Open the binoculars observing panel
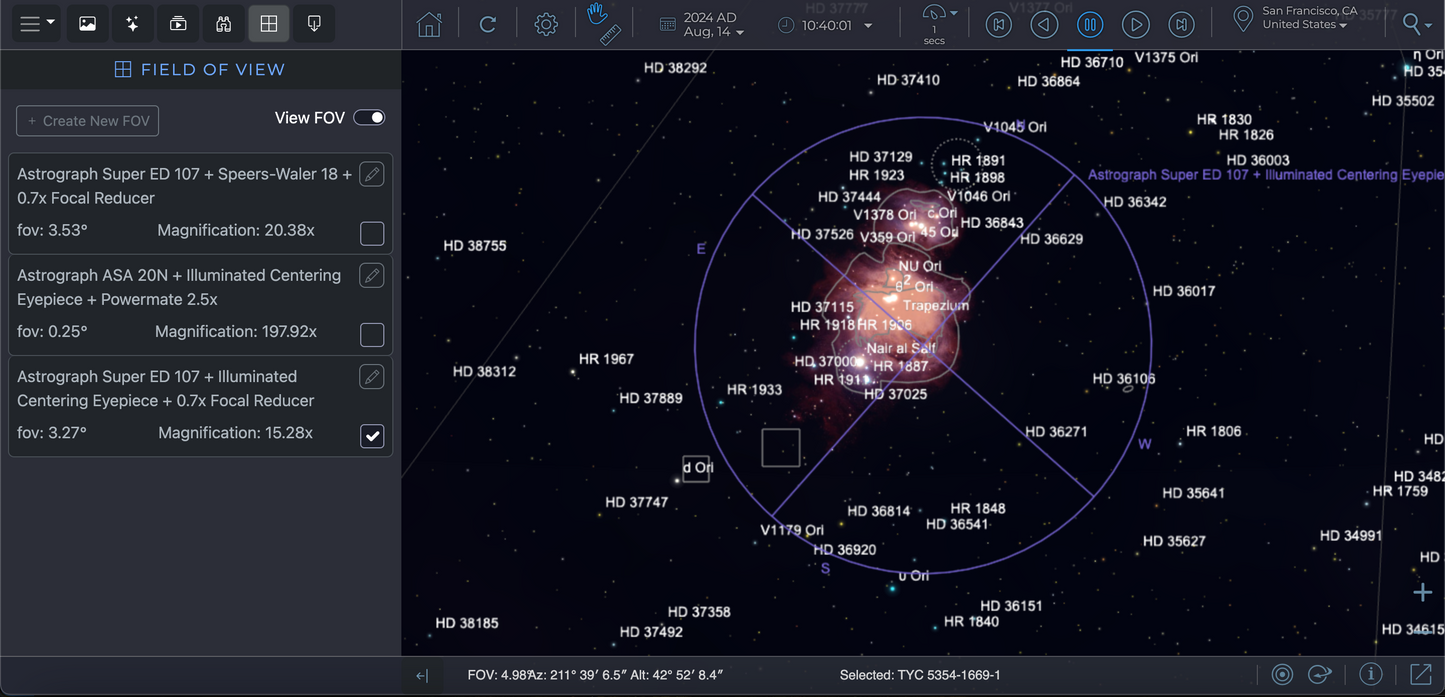The height and width of the screenshot is (697, 1445). [x=223, y=24]
